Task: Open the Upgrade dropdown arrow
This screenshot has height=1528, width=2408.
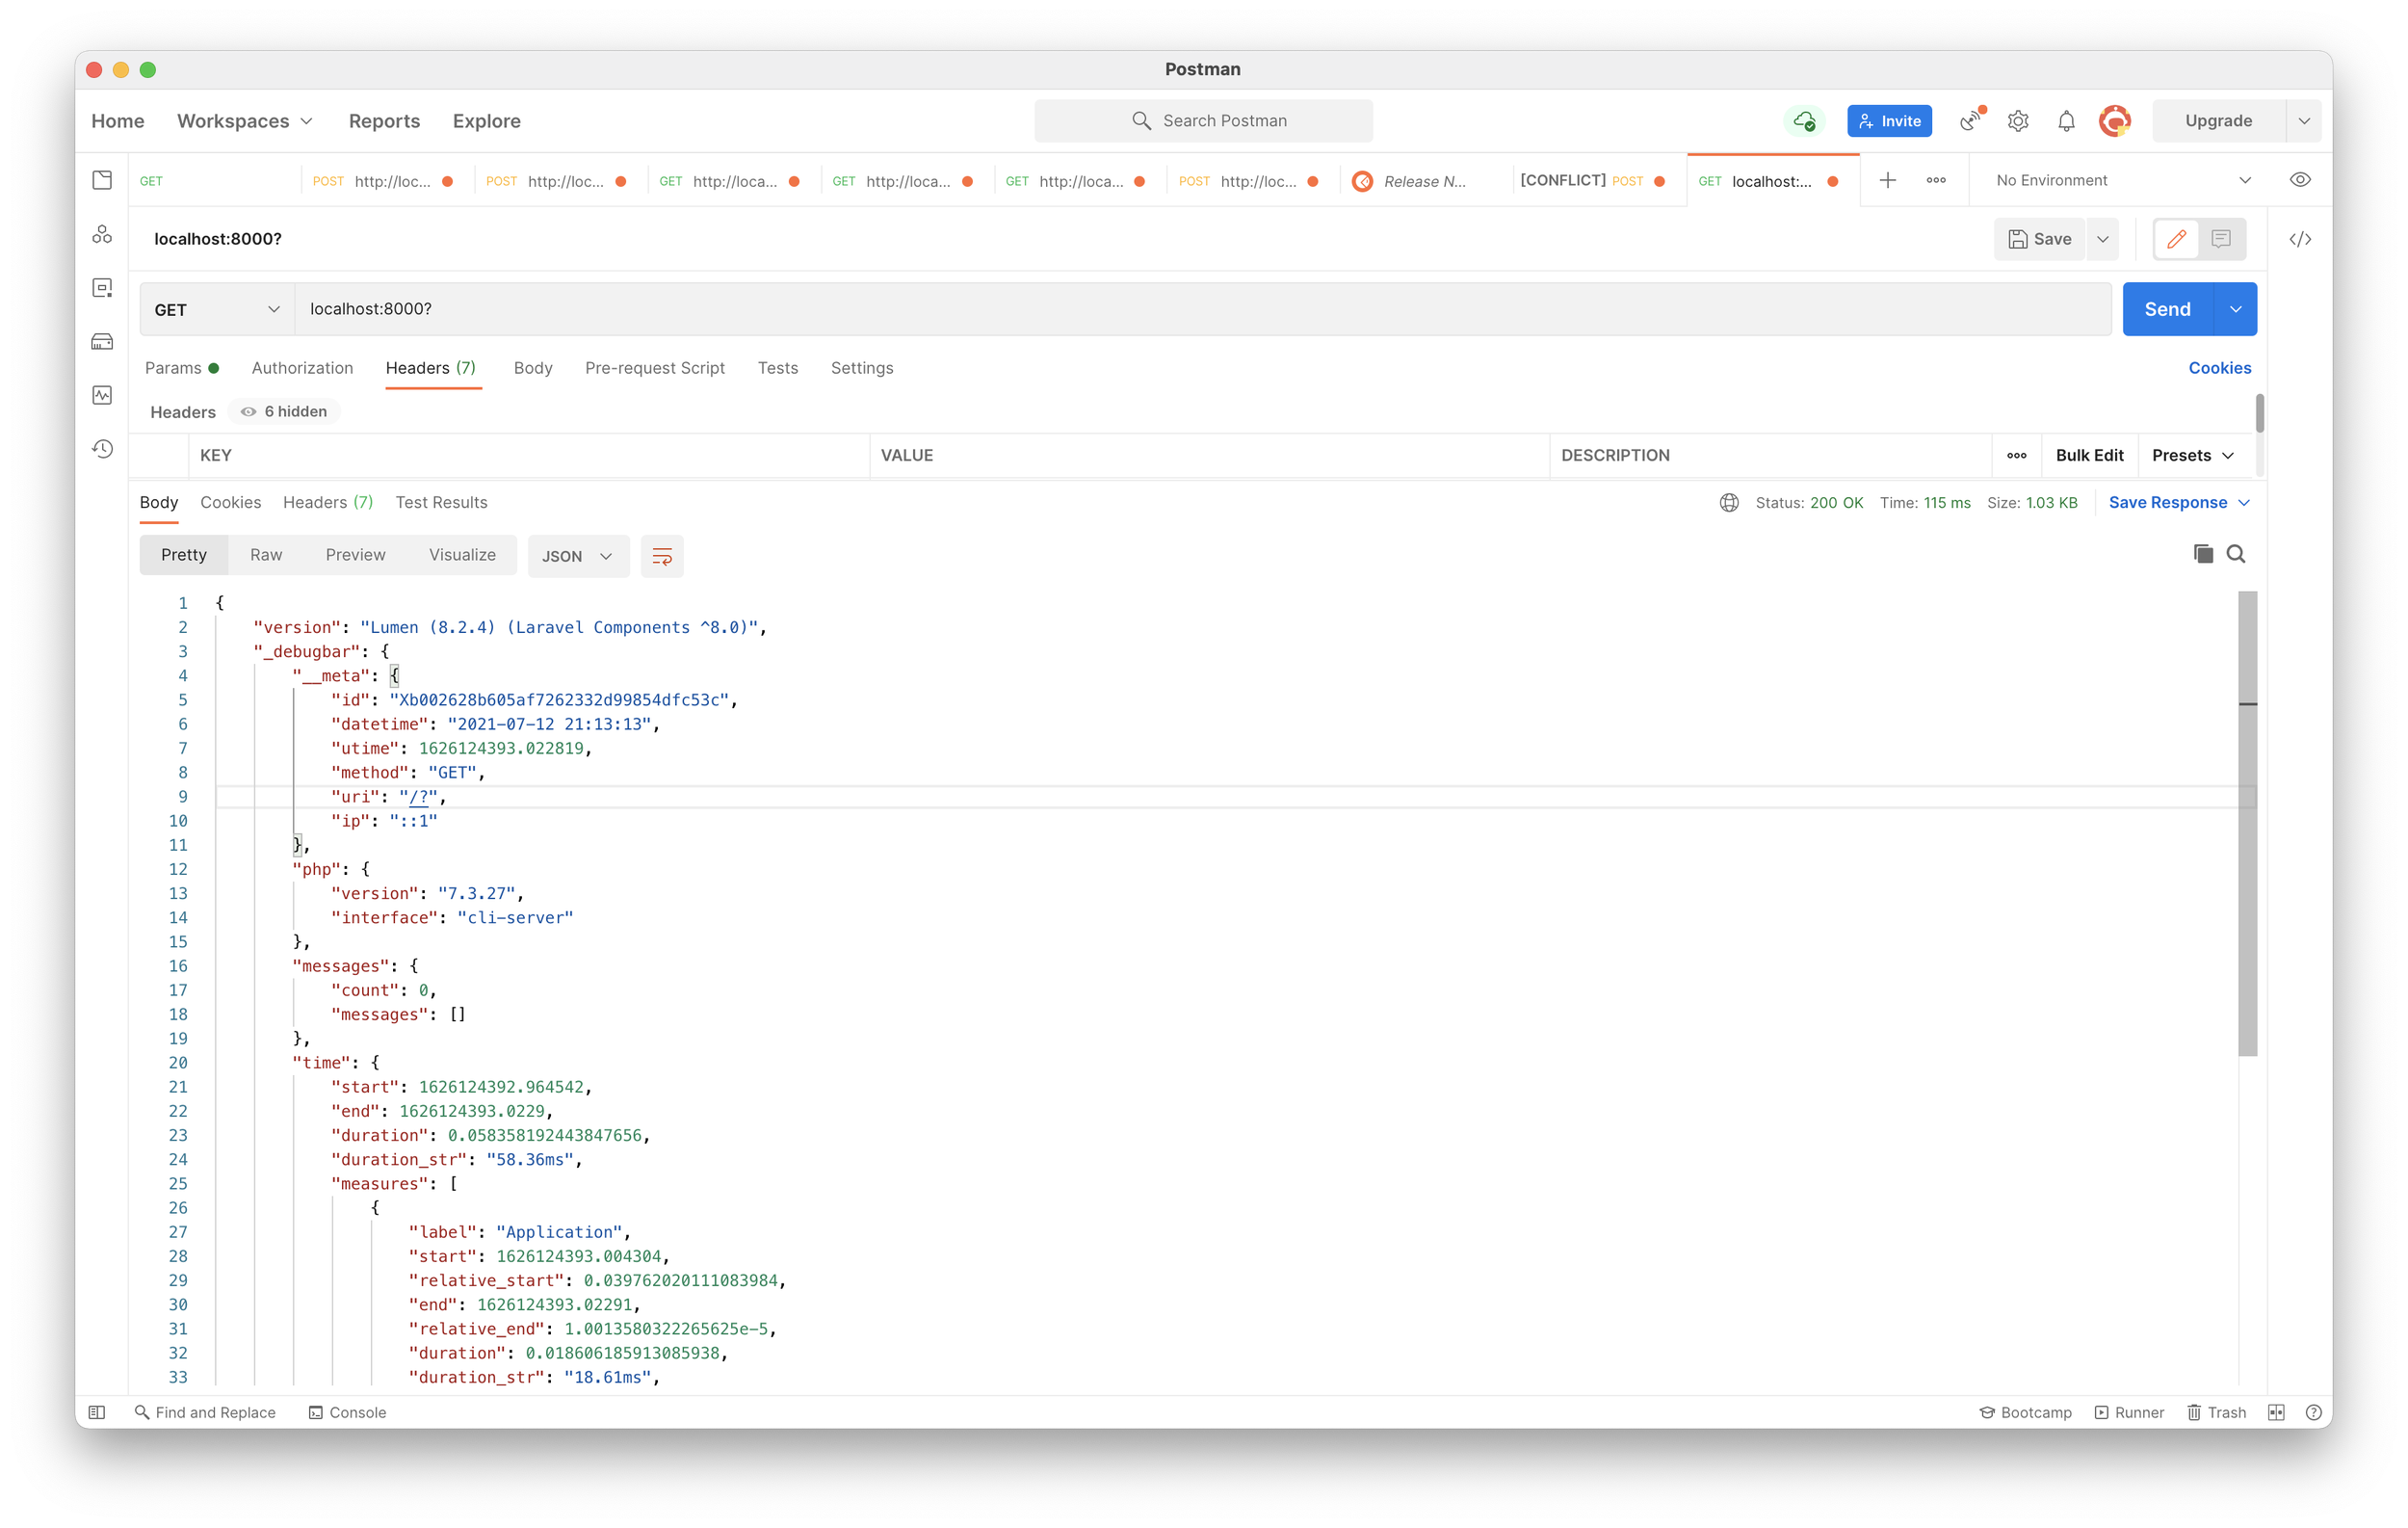Action: coord(2303,121)
